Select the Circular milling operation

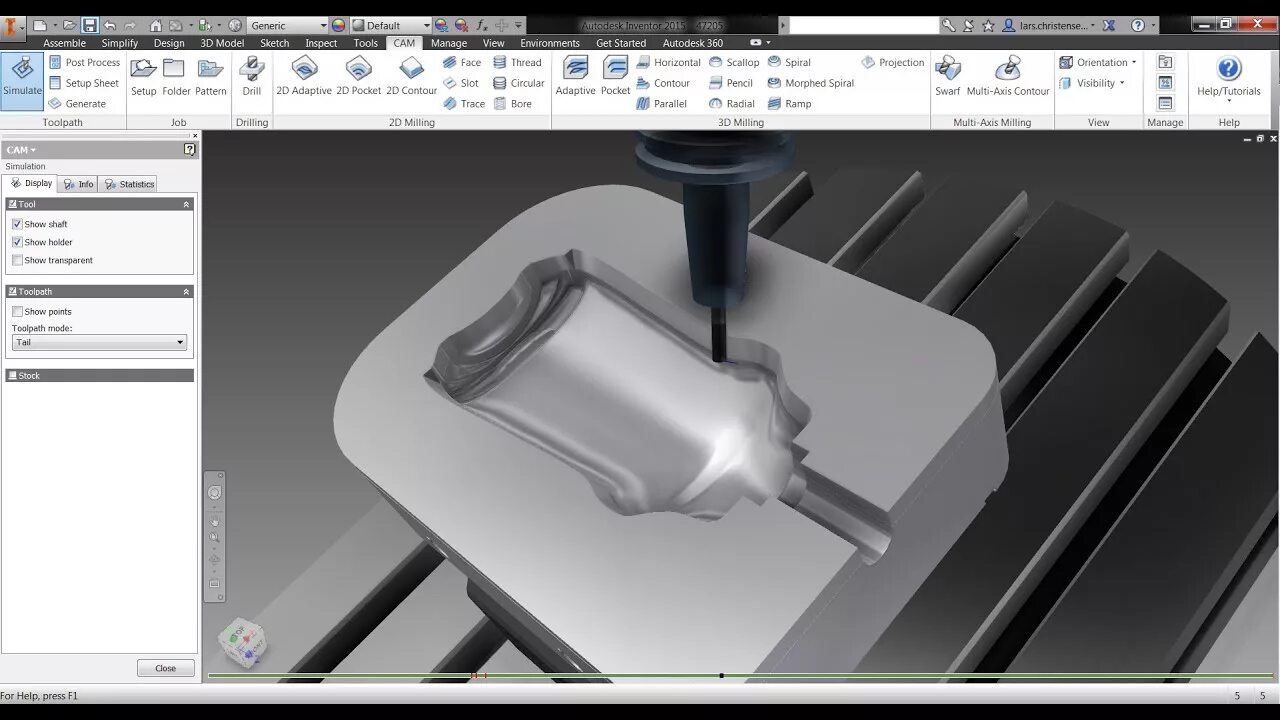coord(519,83)
